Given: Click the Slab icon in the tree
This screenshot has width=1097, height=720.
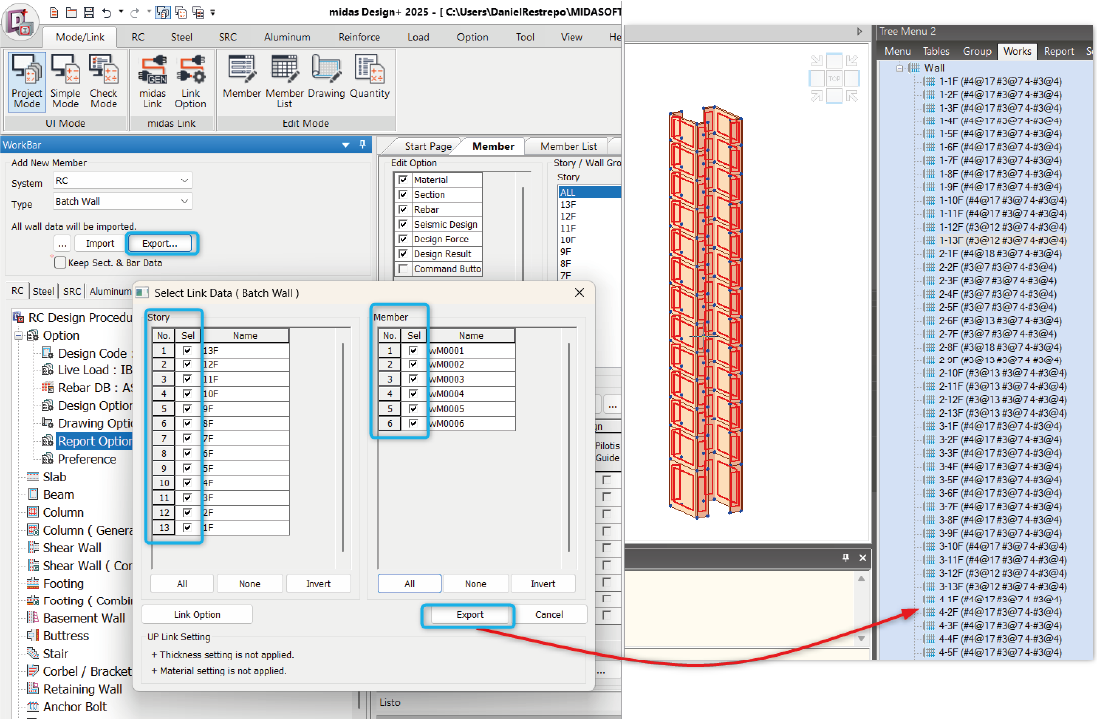Looking at the screenshot, I should point(32,477).
